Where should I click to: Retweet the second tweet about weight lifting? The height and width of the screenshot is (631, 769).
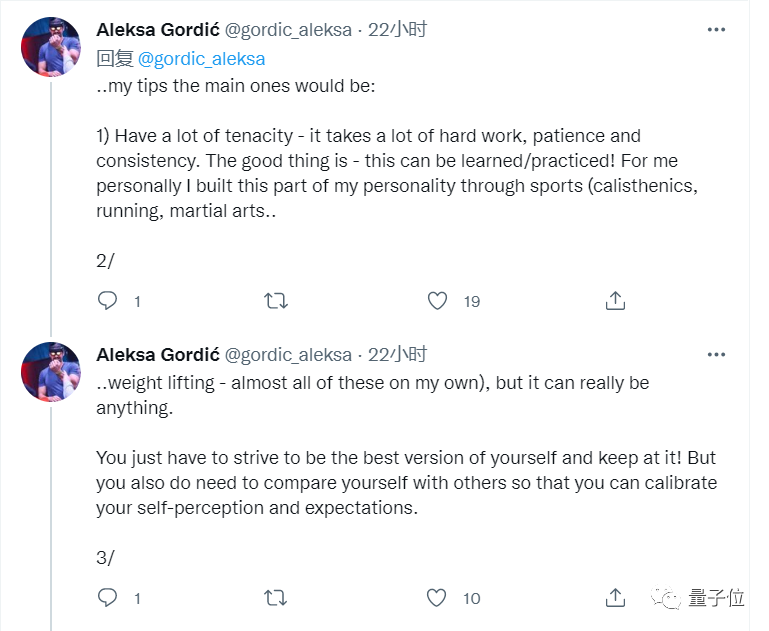point(275,598)
